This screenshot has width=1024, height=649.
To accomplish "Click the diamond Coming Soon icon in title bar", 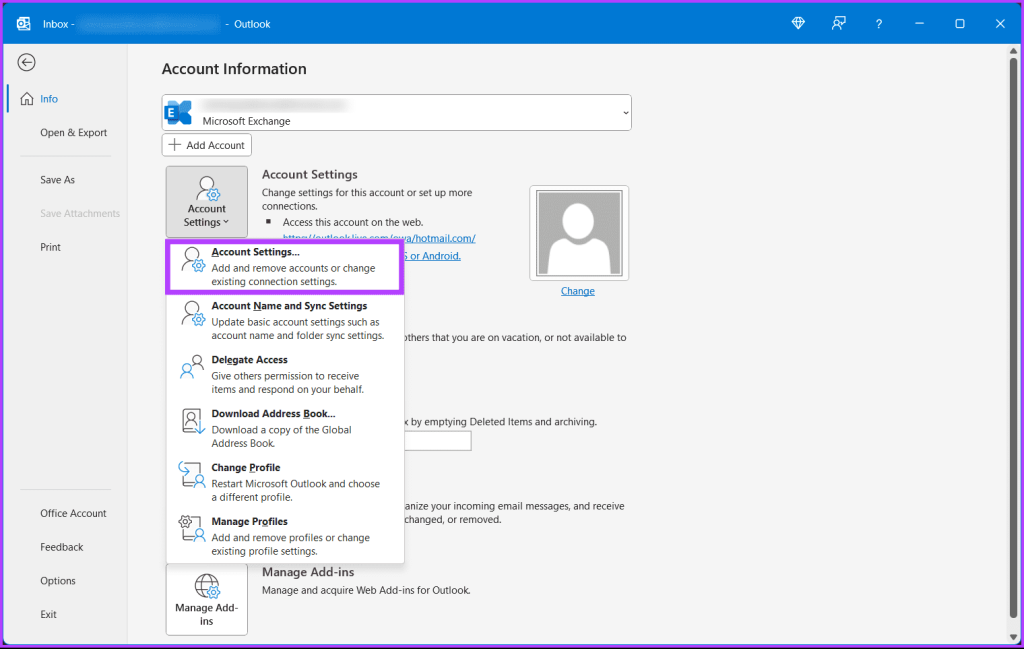I will click(798, 23).
